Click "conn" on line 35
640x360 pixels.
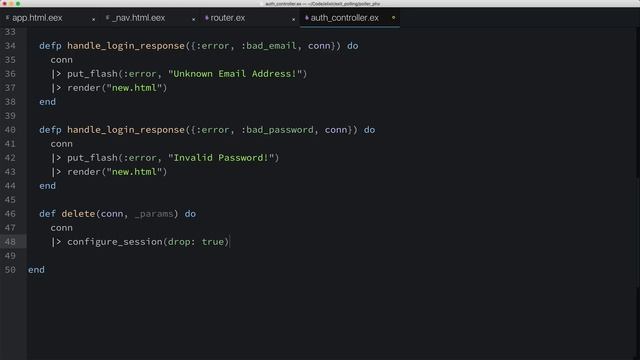[x=62, y=60]
